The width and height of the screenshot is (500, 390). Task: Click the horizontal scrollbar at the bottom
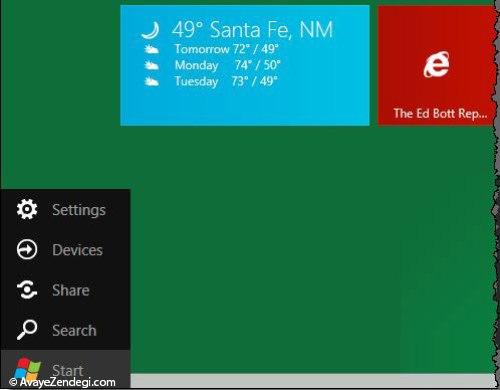pos(312,380)
